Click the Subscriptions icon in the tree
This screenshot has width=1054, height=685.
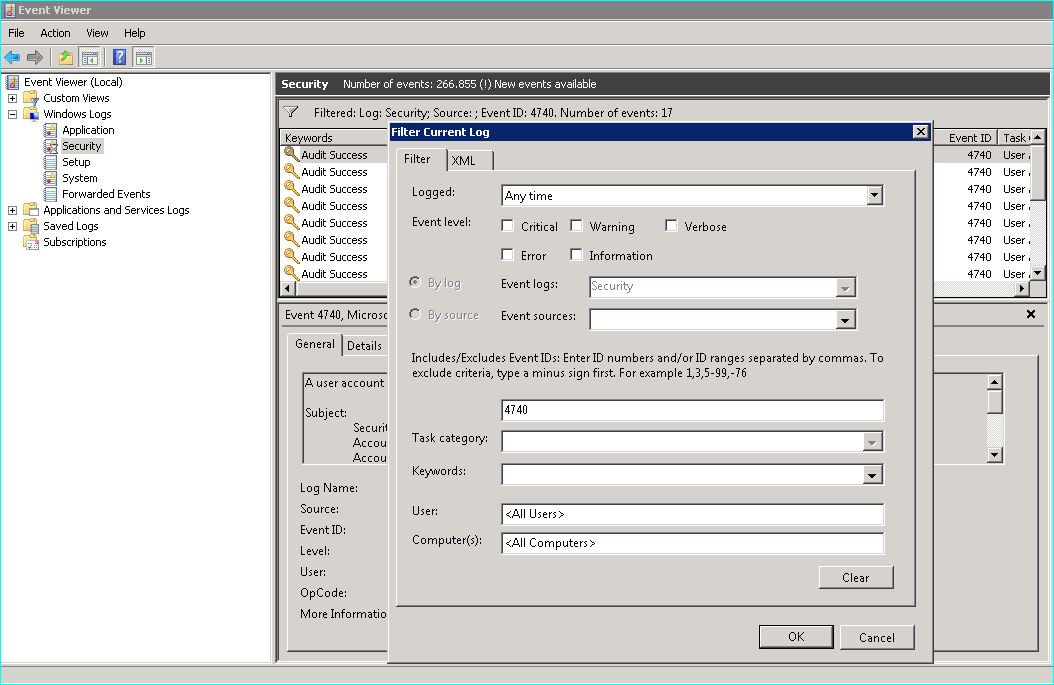(x=31, y=242)
